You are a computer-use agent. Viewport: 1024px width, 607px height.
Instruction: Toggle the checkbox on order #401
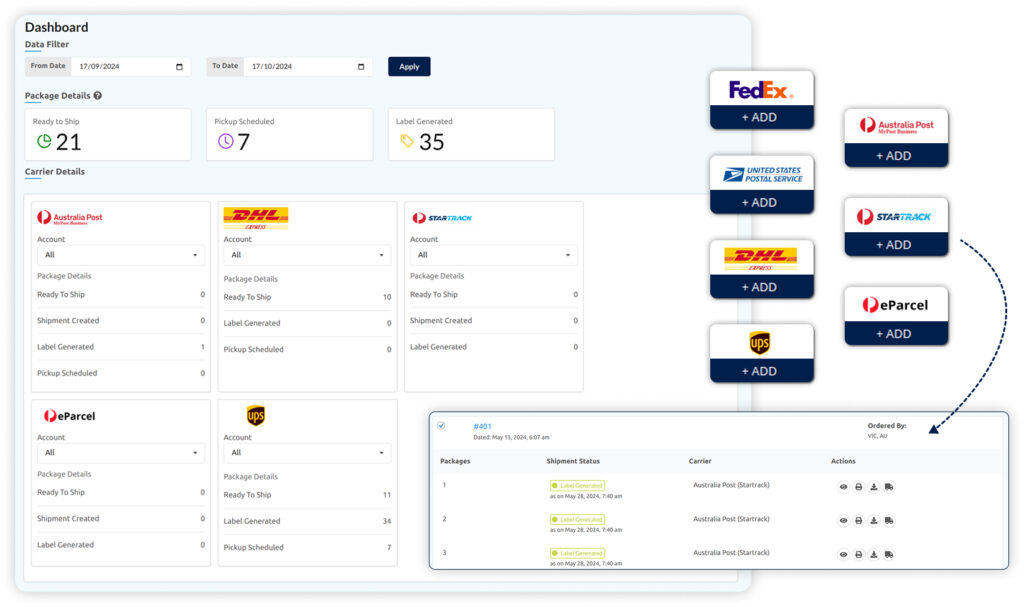point(442,424)
